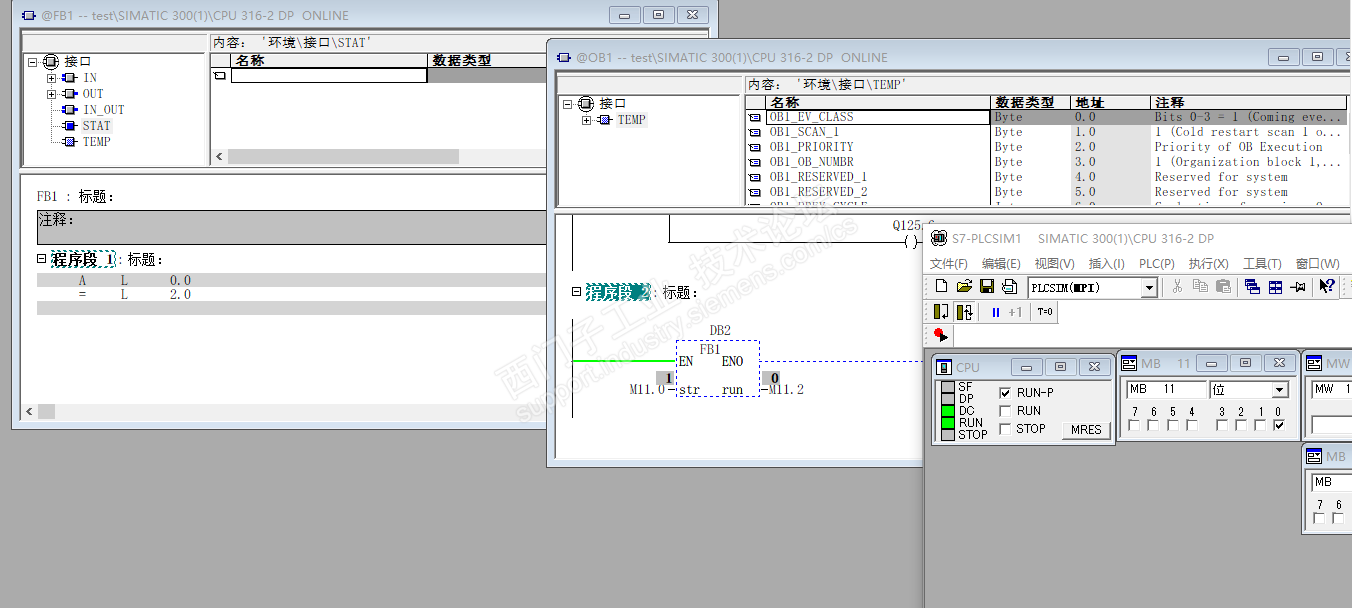Select TEMP node in OB1 interface tree
This screenshot has width=1352, height=608.
[631, 120]
